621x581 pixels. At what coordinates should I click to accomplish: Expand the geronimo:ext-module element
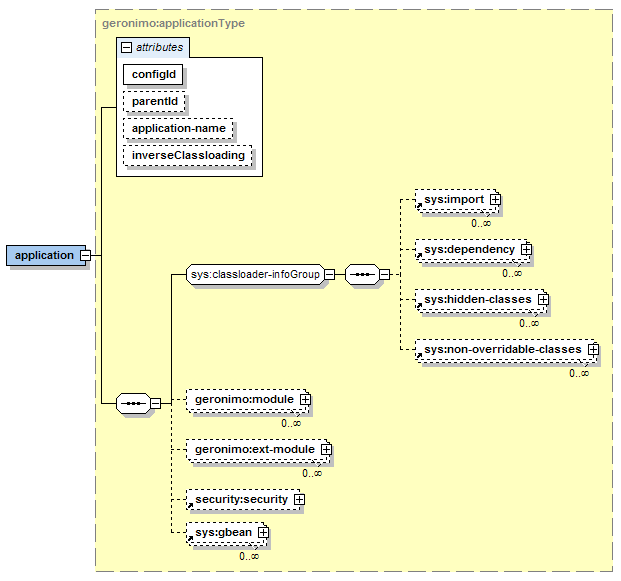point(326,450)
